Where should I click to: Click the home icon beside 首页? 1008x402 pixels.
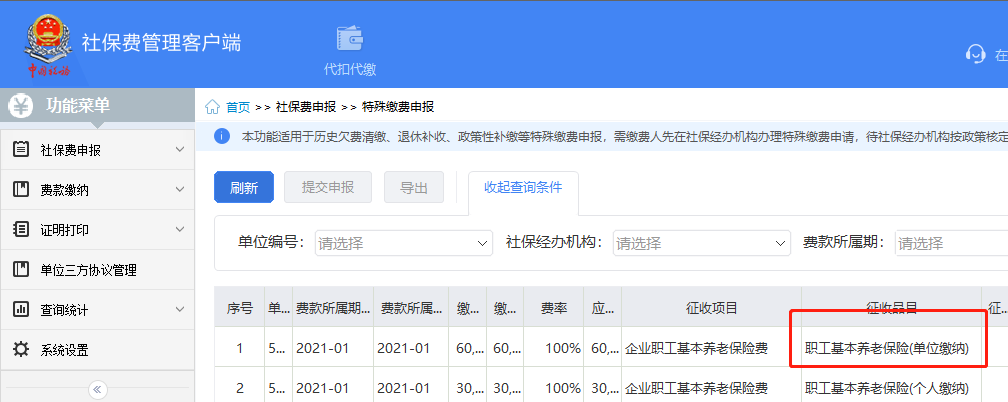coord(212,107)
